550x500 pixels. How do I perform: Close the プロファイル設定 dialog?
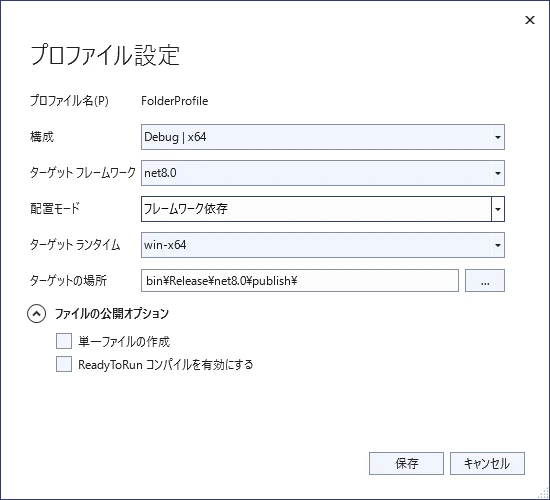pyautogui.click(x=530, y=20)
